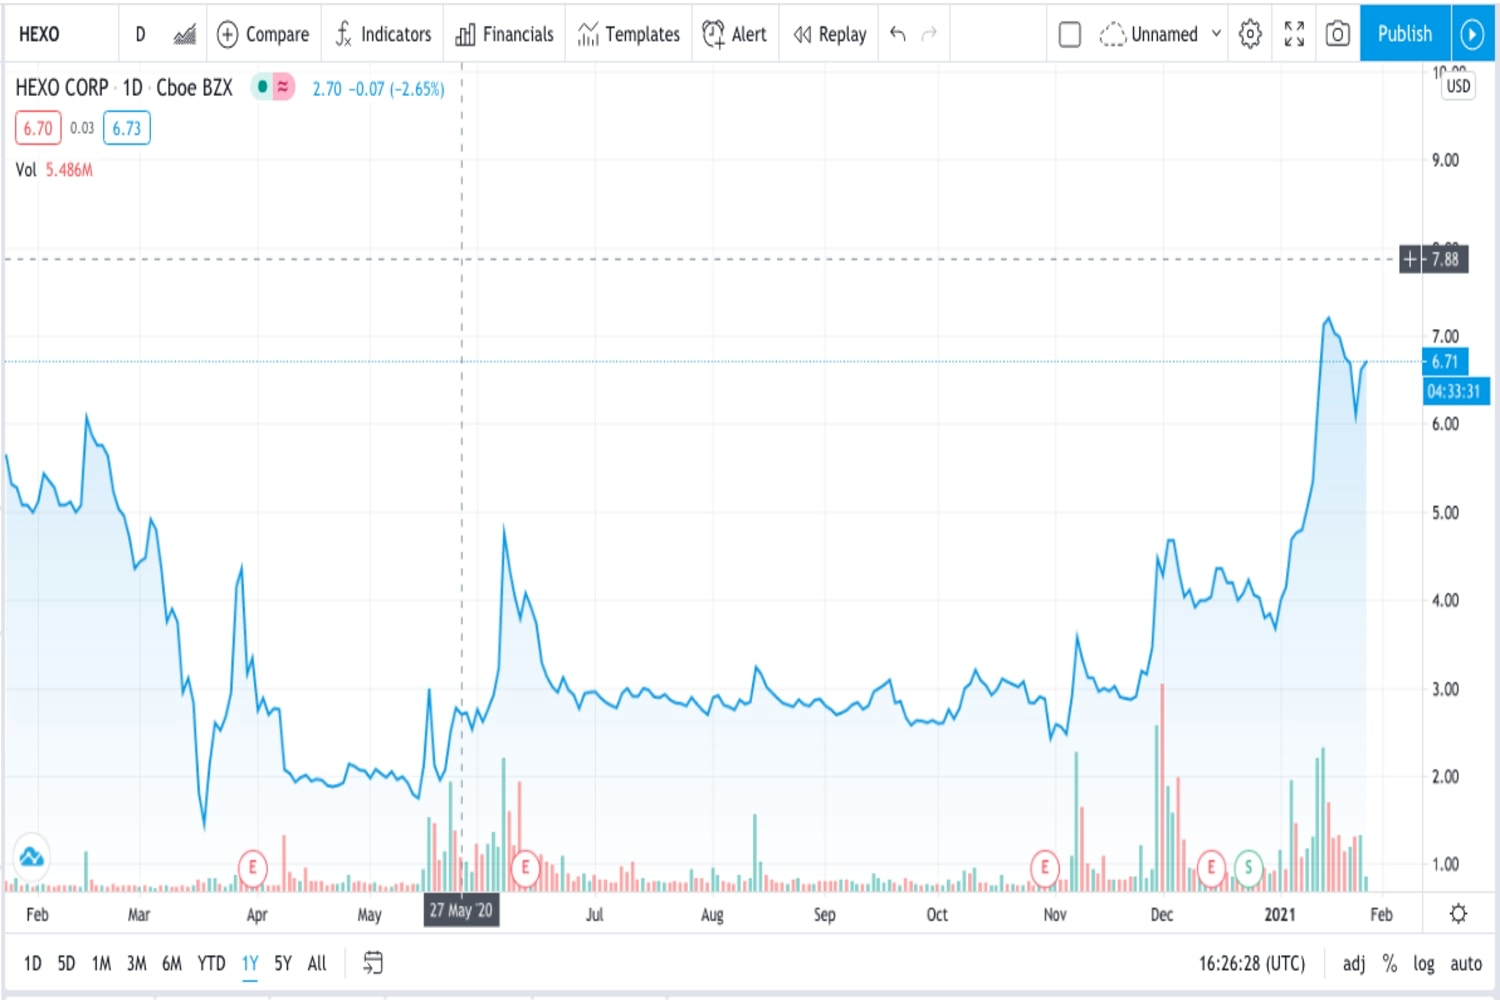
Task: Open the chart style selector icon
Action: click(x=184, y=34)
